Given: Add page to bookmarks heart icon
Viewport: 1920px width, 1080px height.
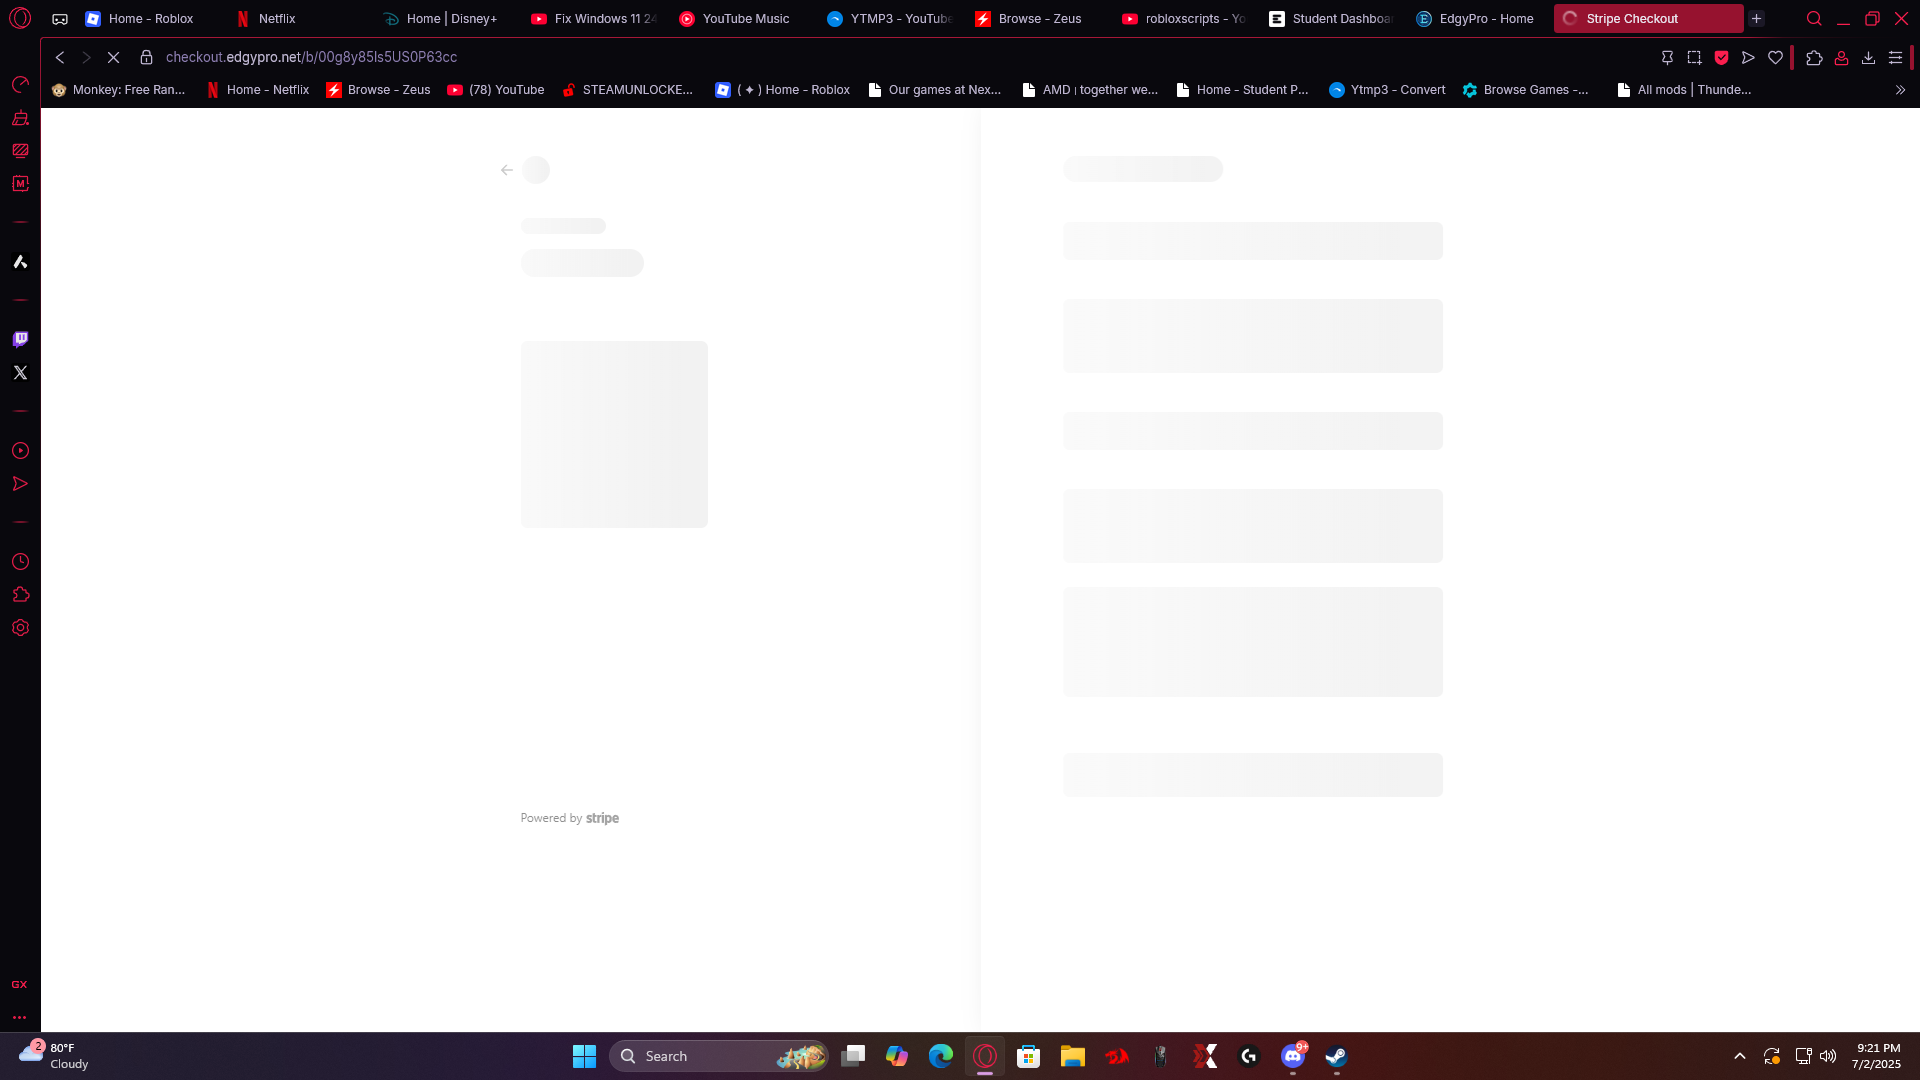Looking at the screenshot, I should pos(1775,58).
